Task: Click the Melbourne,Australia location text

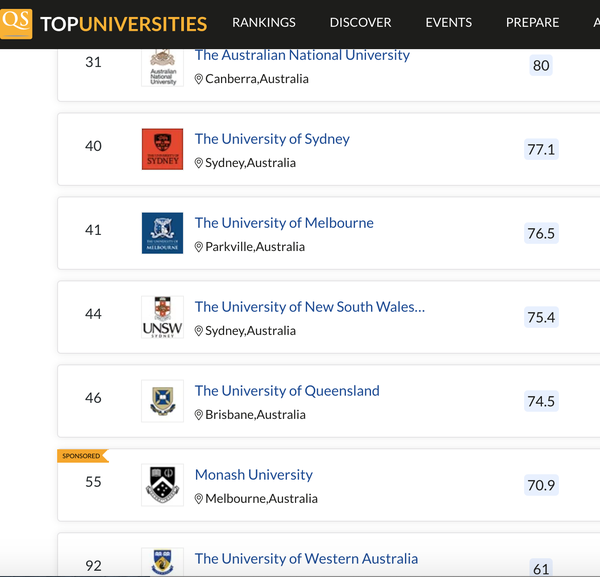Action: (x=261, y=499)
